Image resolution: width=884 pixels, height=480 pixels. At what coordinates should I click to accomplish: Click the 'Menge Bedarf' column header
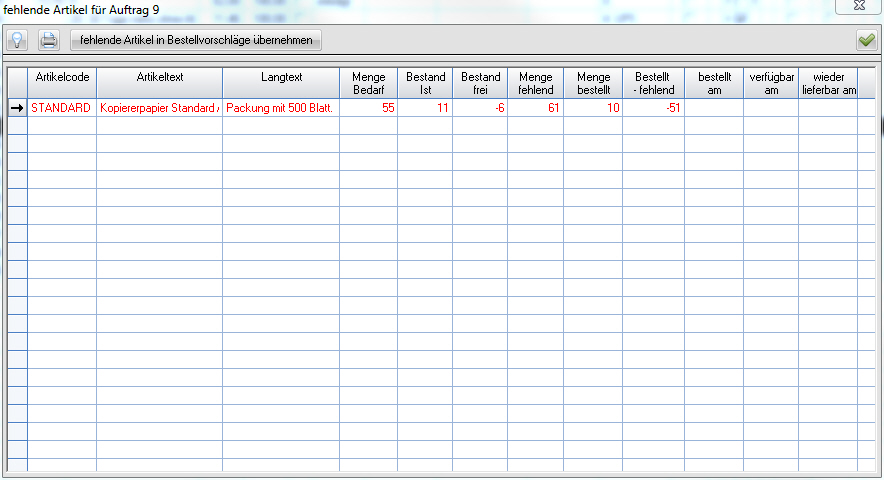[368, 83]
